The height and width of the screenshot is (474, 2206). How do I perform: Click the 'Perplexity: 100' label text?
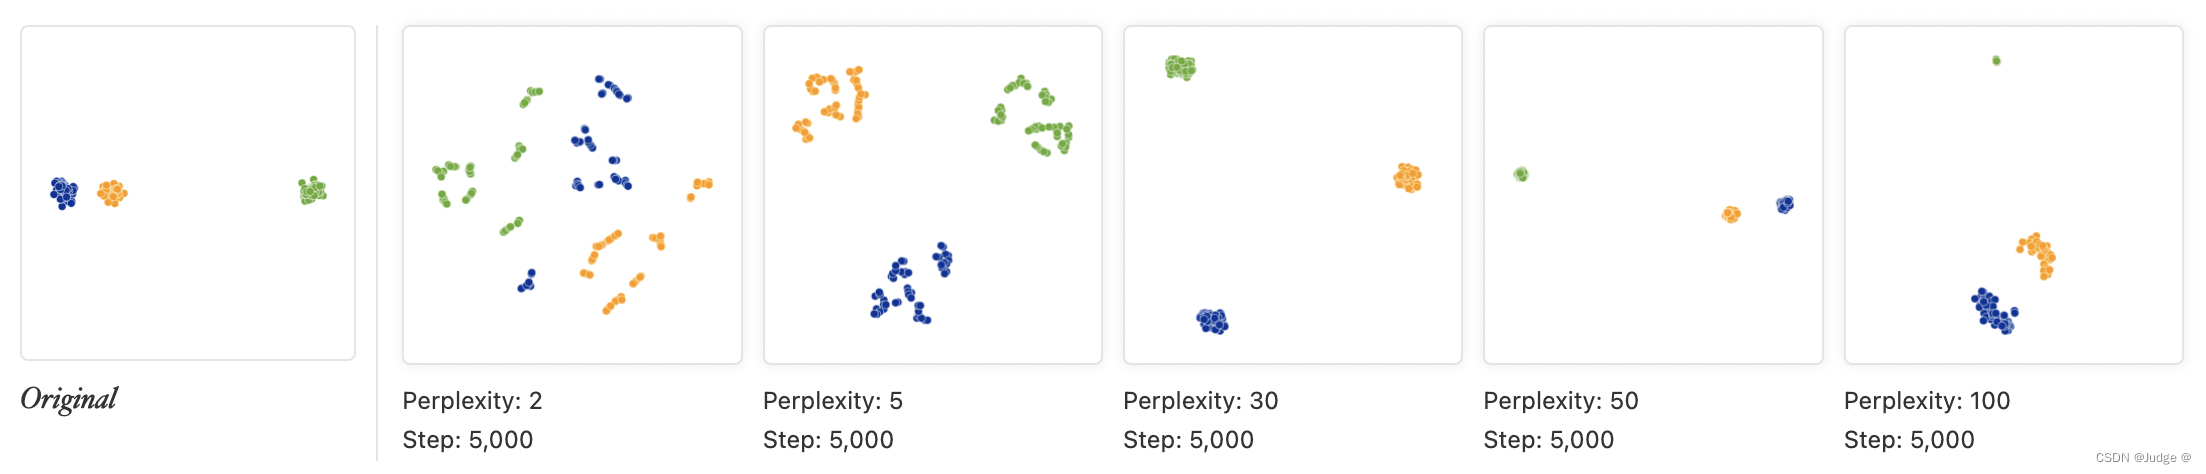tap(1927, 401)
